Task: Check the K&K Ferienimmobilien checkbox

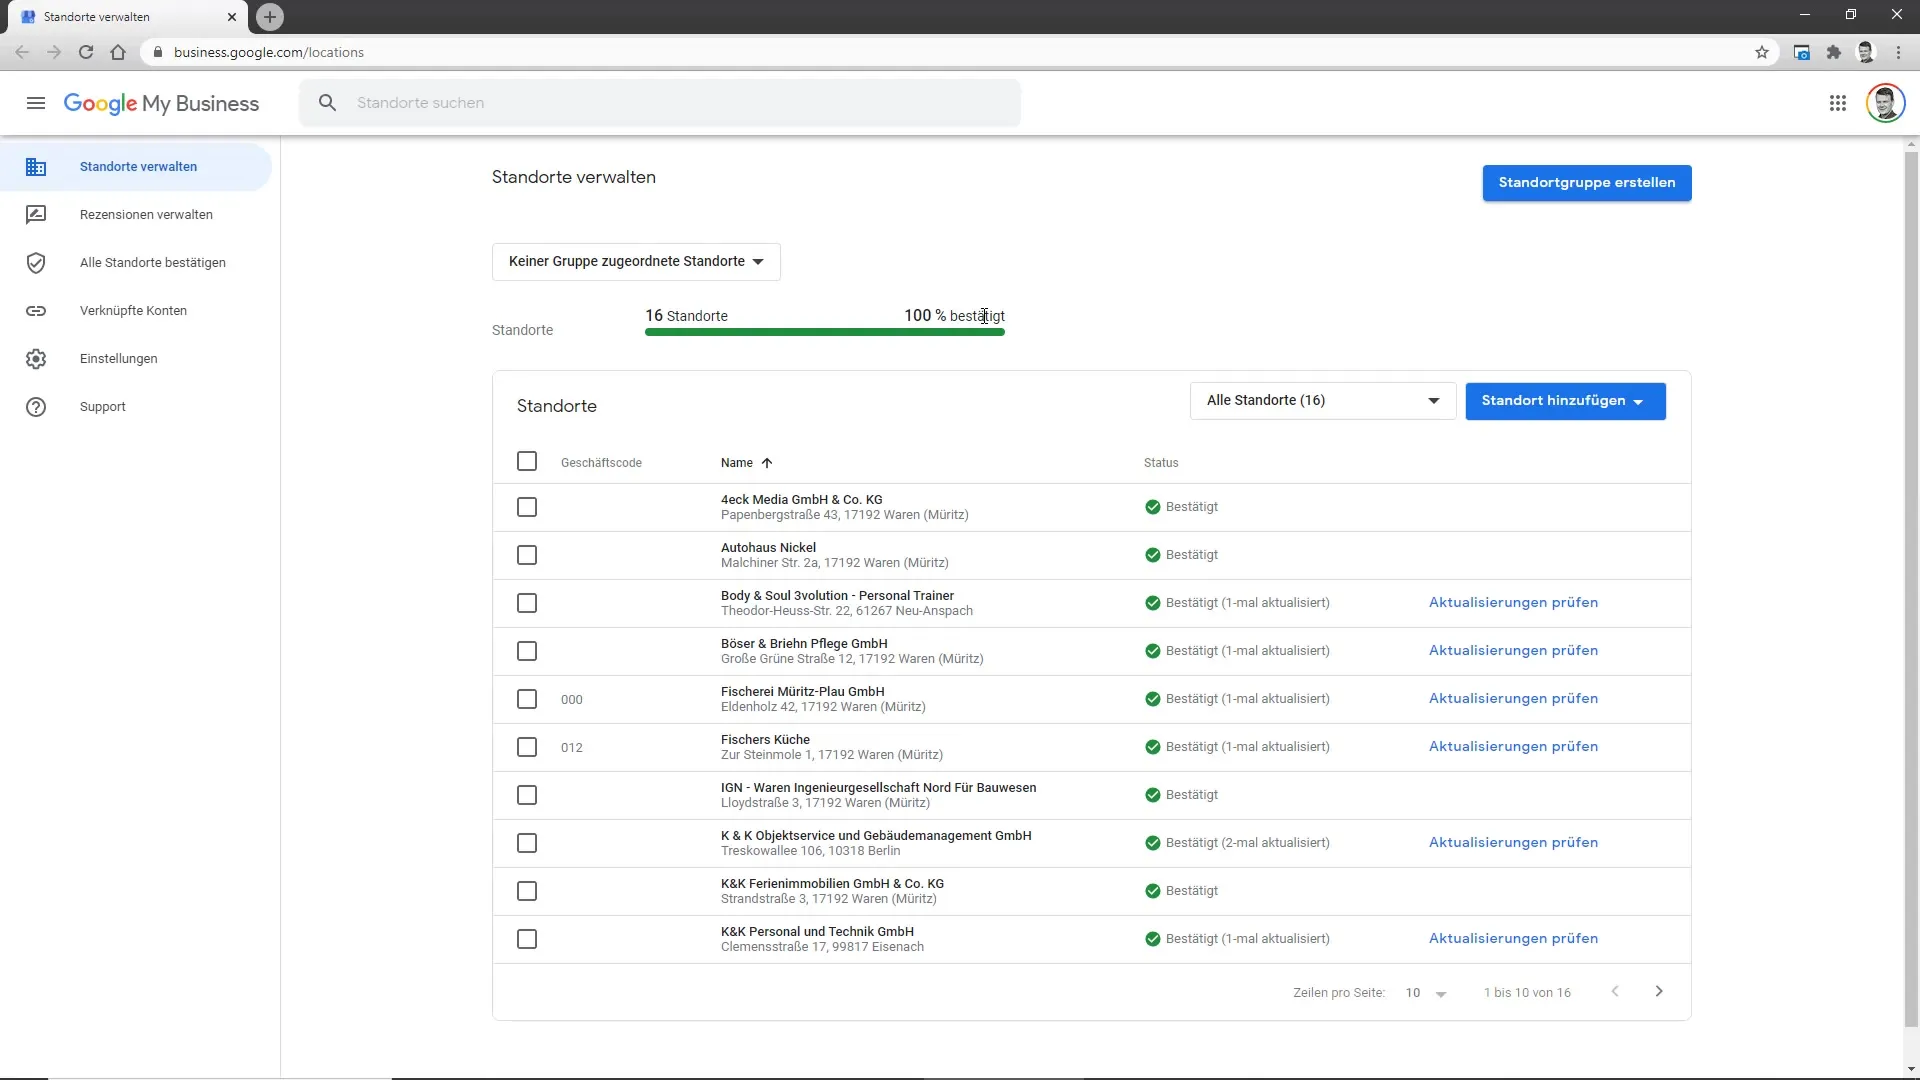Action: pos(527,891)
